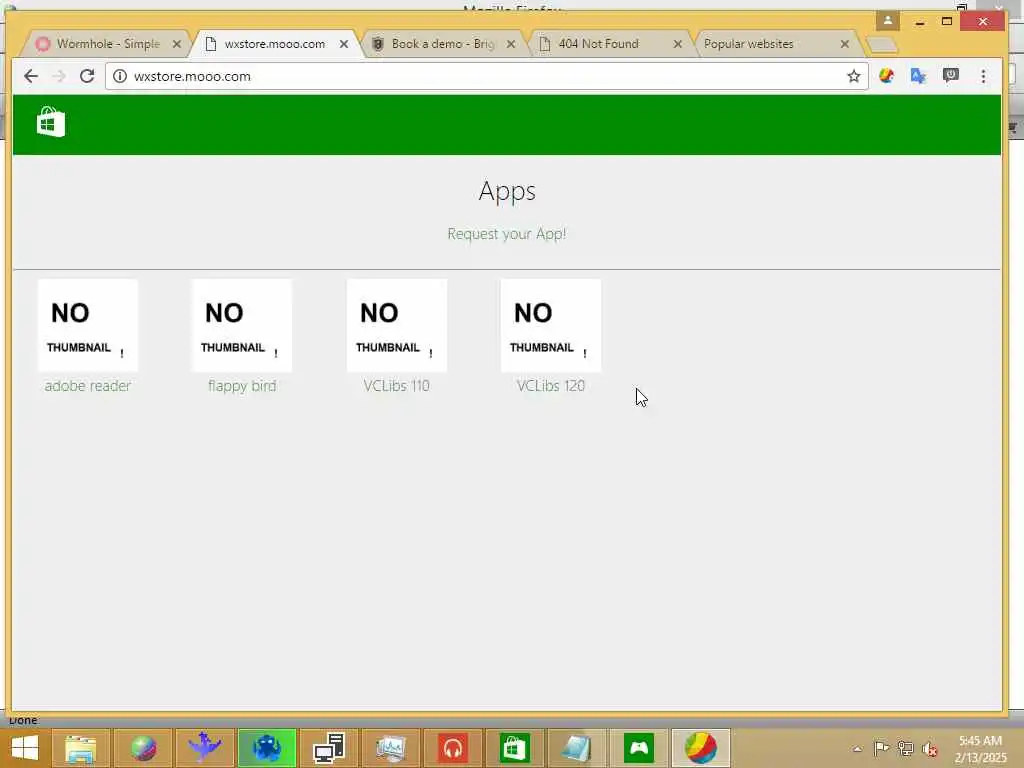Click the network tray icon
Viewport: 1024px width, 768px height.
[905, 748]
